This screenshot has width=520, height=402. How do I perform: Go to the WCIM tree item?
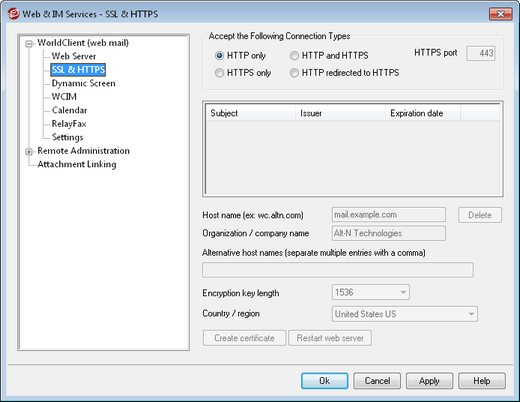[x=64, y=97]
